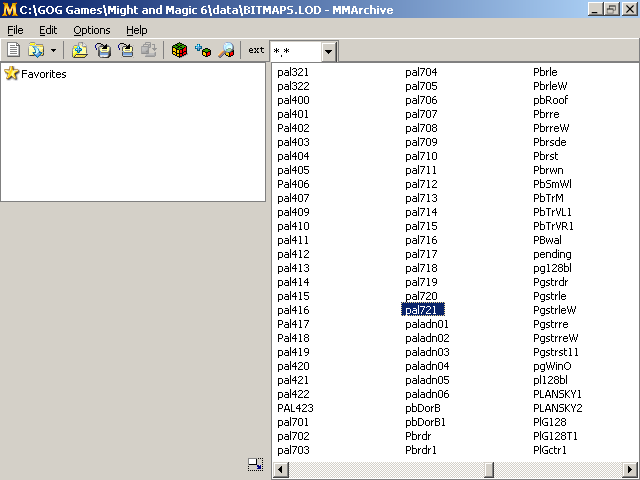Open the Help menu
Screen dimensions: 640x480
(136, 30)
